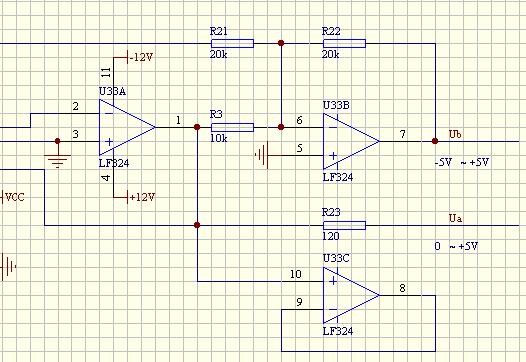Click the U33C feedback wire loop from pin 8
The image size is (526, 362).
click(358, 351)
